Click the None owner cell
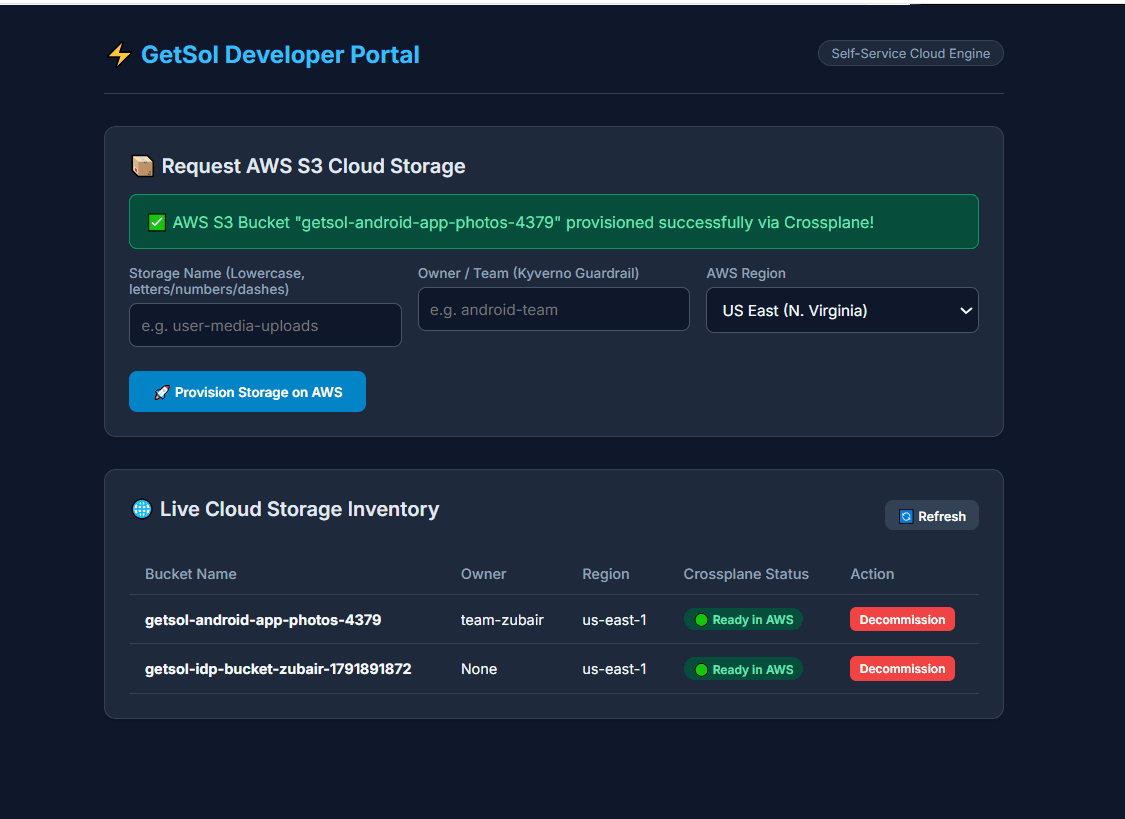 pos(479,668)
